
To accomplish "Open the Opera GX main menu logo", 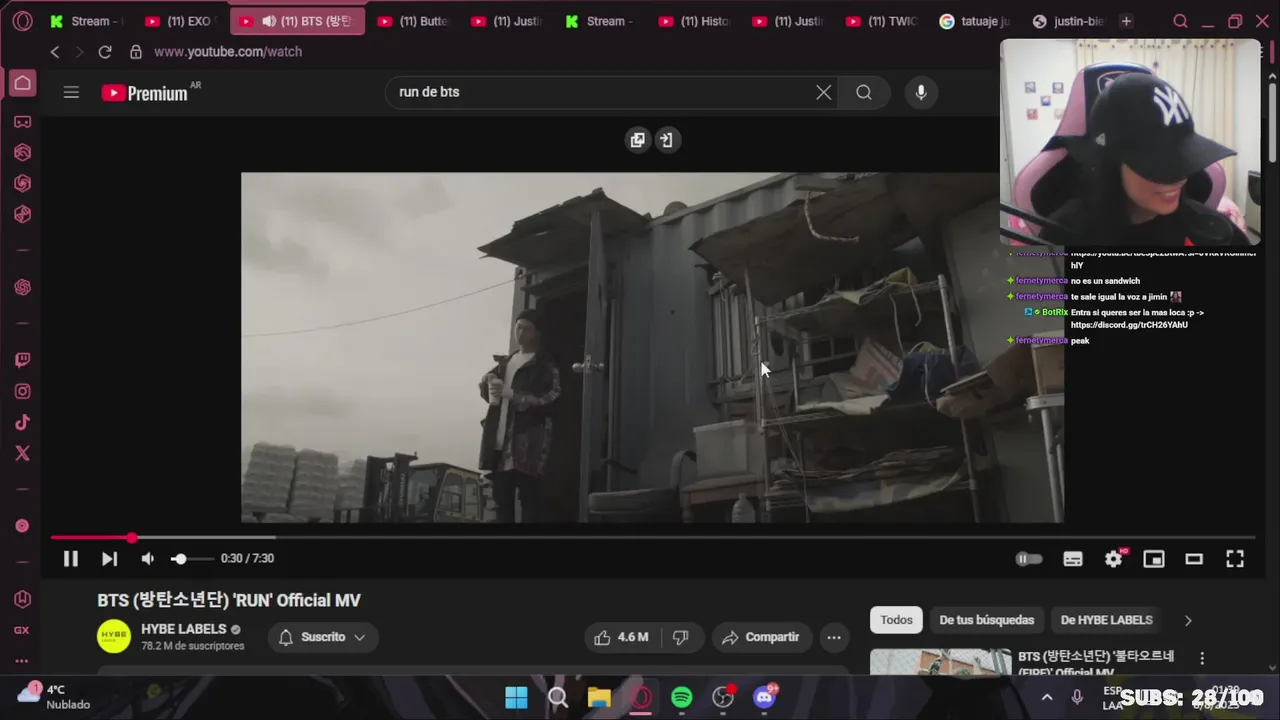I will pyautogui.click(x=22, y=21).
